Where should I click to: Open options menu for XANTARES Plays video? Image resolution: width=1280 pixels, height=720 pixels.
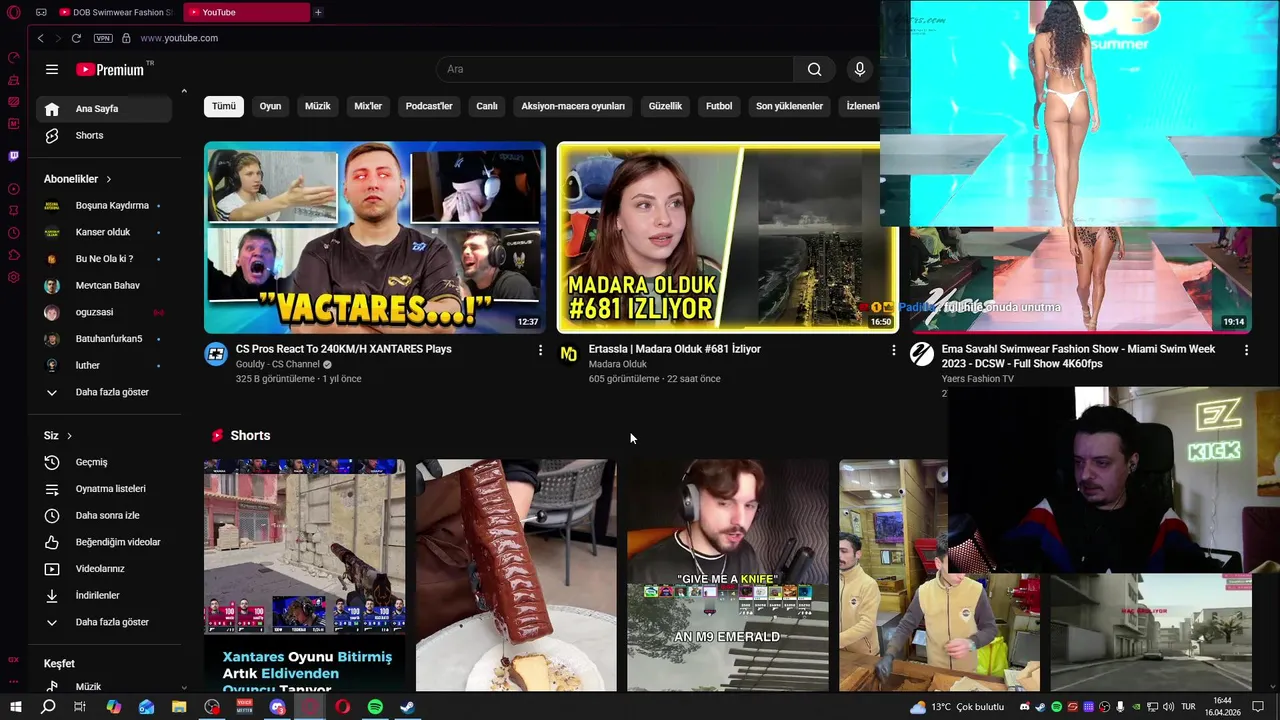[x=540, y=350]
